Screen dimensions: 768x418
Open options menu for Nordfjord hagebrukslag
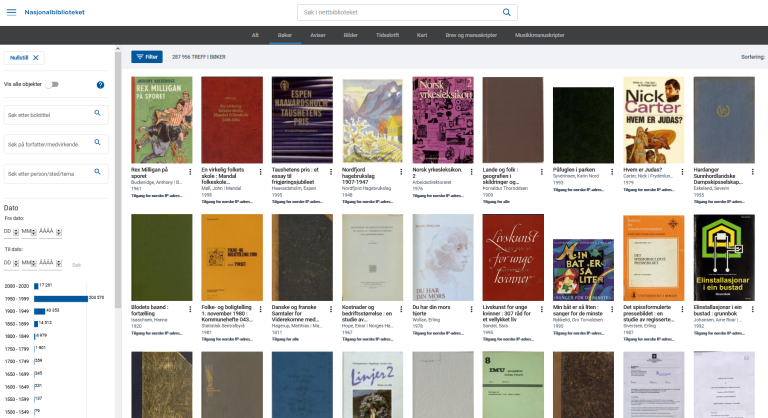(x=401, y=172)
